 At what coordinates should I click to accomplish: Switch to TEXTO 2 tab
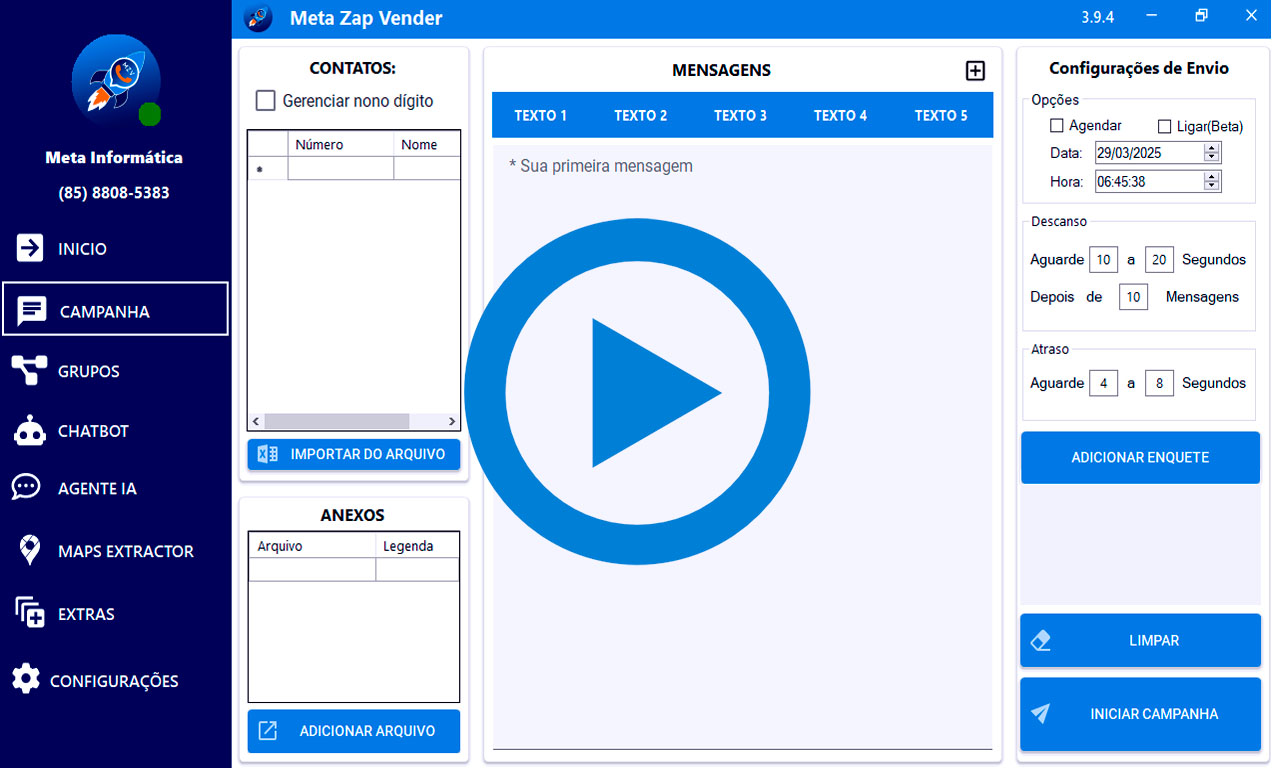[641, 115]
